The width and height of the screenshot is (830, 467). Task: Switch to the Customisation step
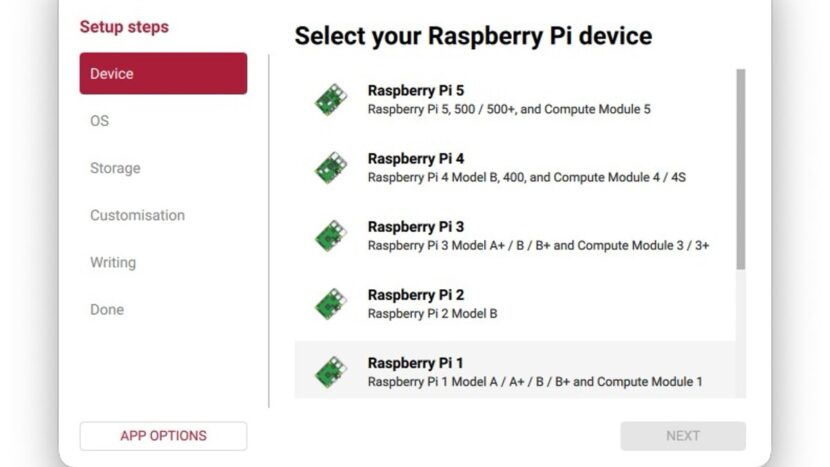137,215
